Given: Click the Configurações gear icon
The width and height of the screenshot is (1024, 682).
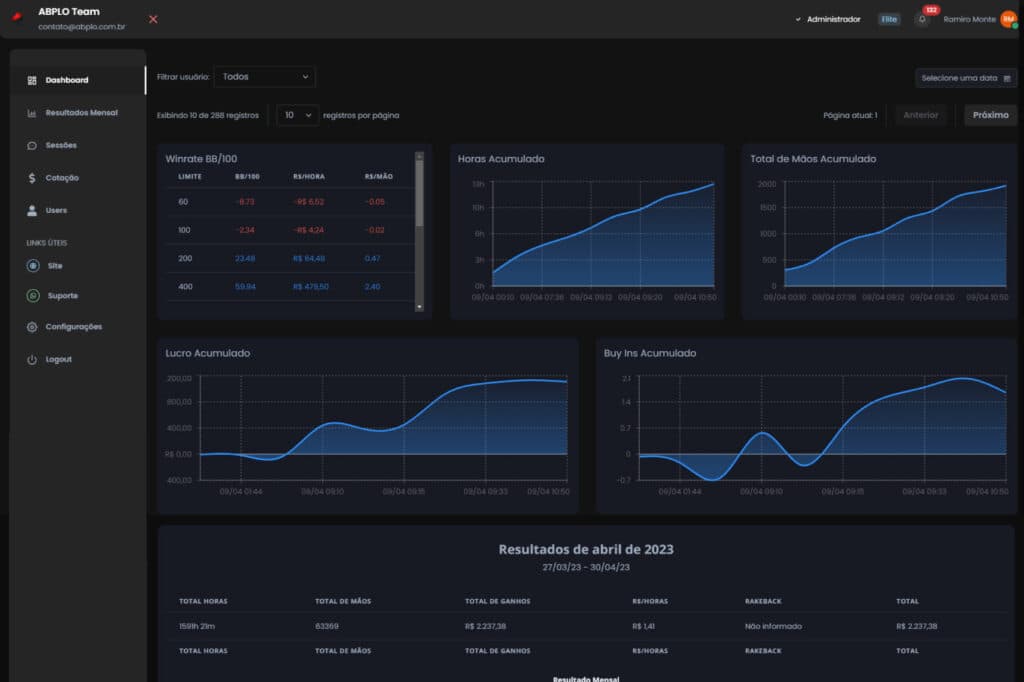Looking at the screenshot, I should pyautogui.click(x=32, y=327).
